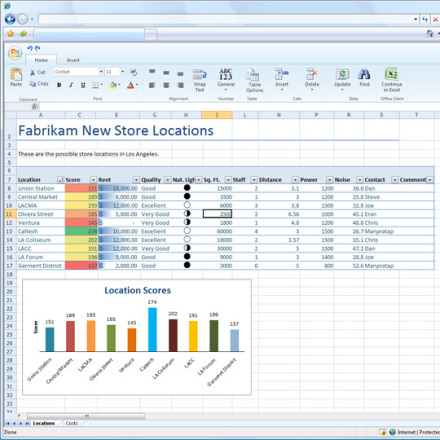
Task: Toggle underline formatting
Action: click(x=83, y=85)
